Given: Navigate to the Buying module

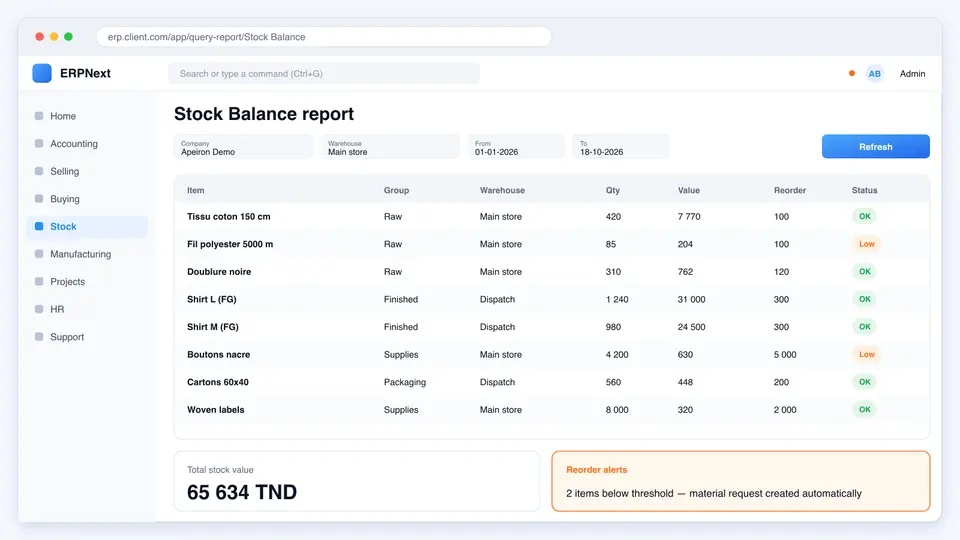Looking at the screenshot, I should point(65,199).
